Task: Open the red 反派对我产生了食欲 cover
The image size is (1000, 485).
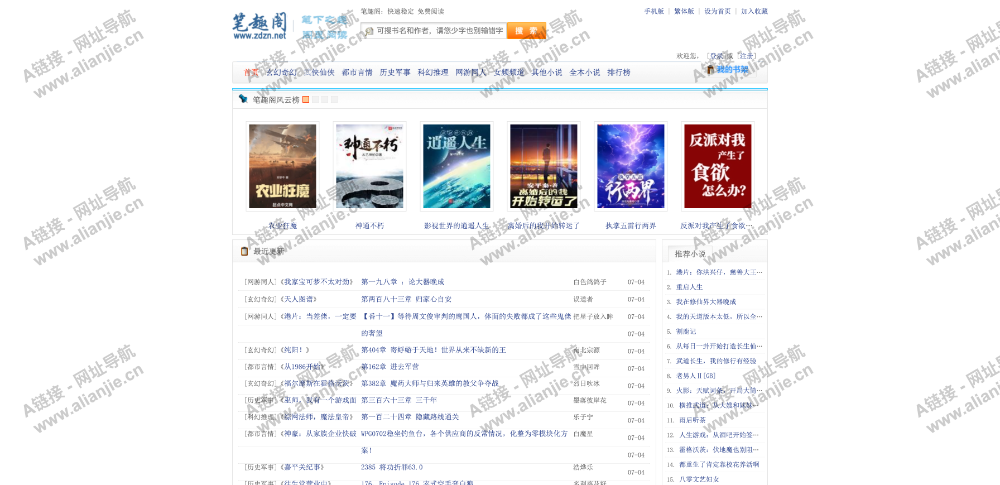Action: coord(717,166)
